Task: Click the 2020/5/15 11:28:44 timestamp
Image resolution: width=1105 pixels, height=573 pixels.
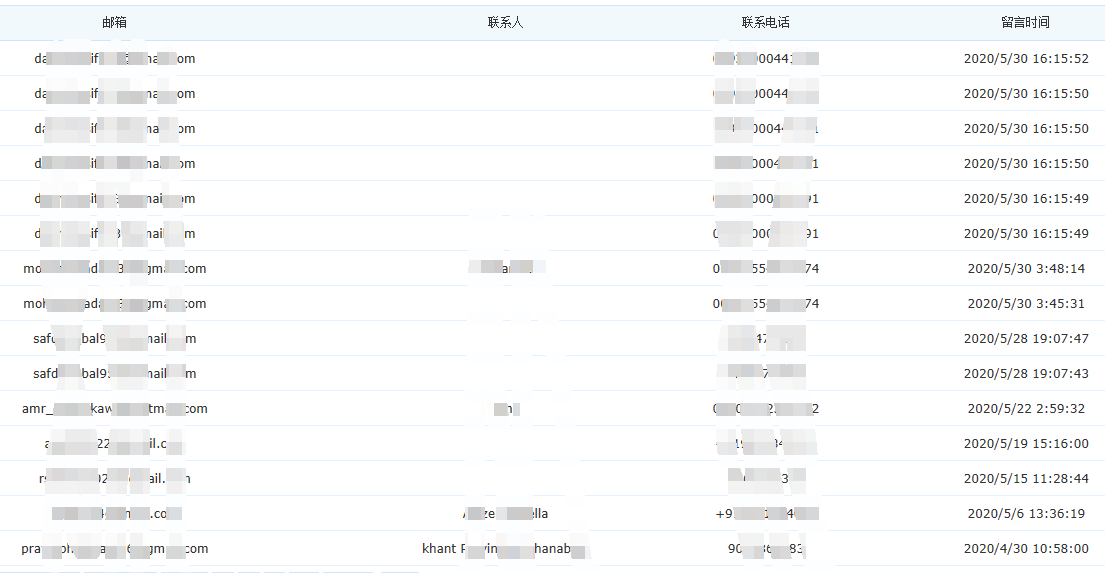Action: point(1025,479)
